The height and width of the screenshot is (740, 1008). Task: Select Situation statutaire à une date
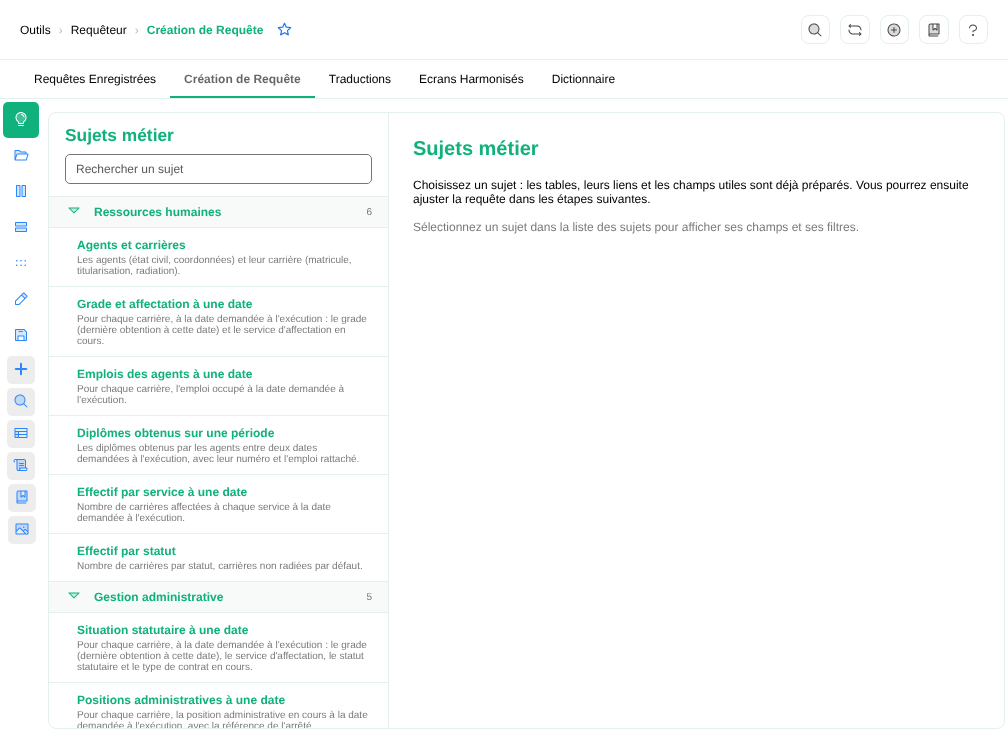pos(219,648)
